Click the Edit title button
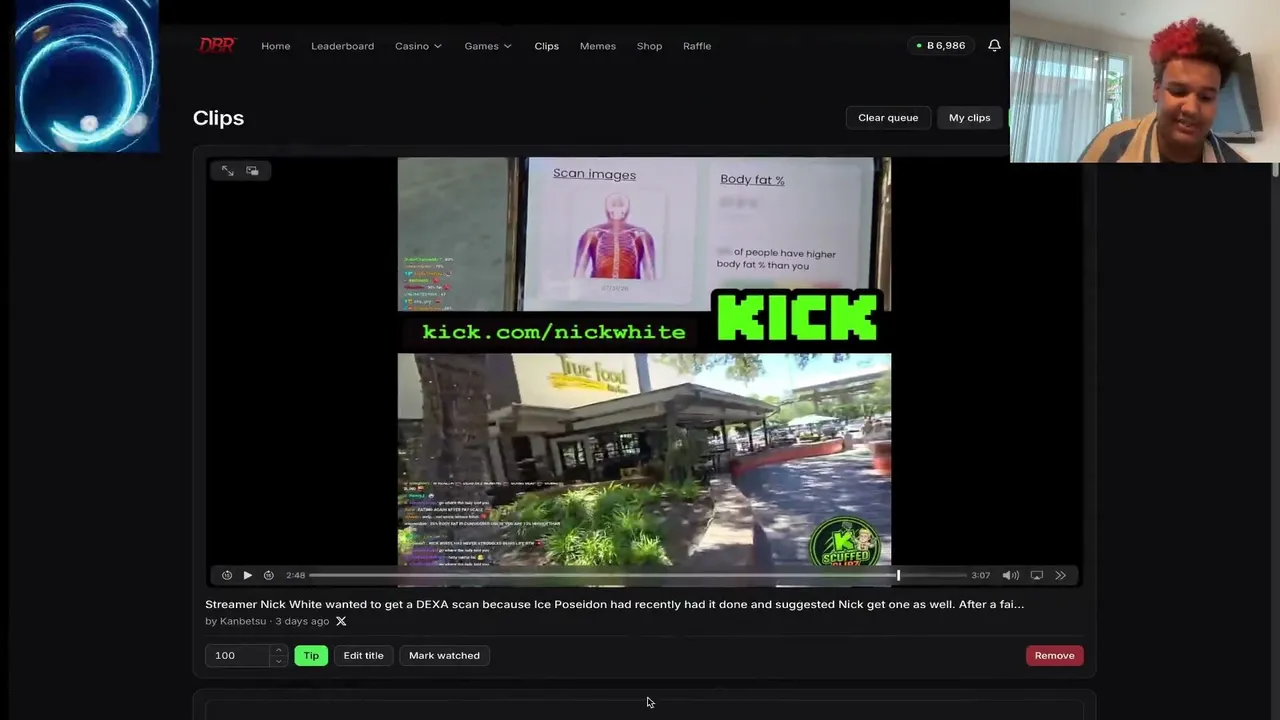This screenshot has height=720, width=1280. pyautogui.click(x=363, y=656)
